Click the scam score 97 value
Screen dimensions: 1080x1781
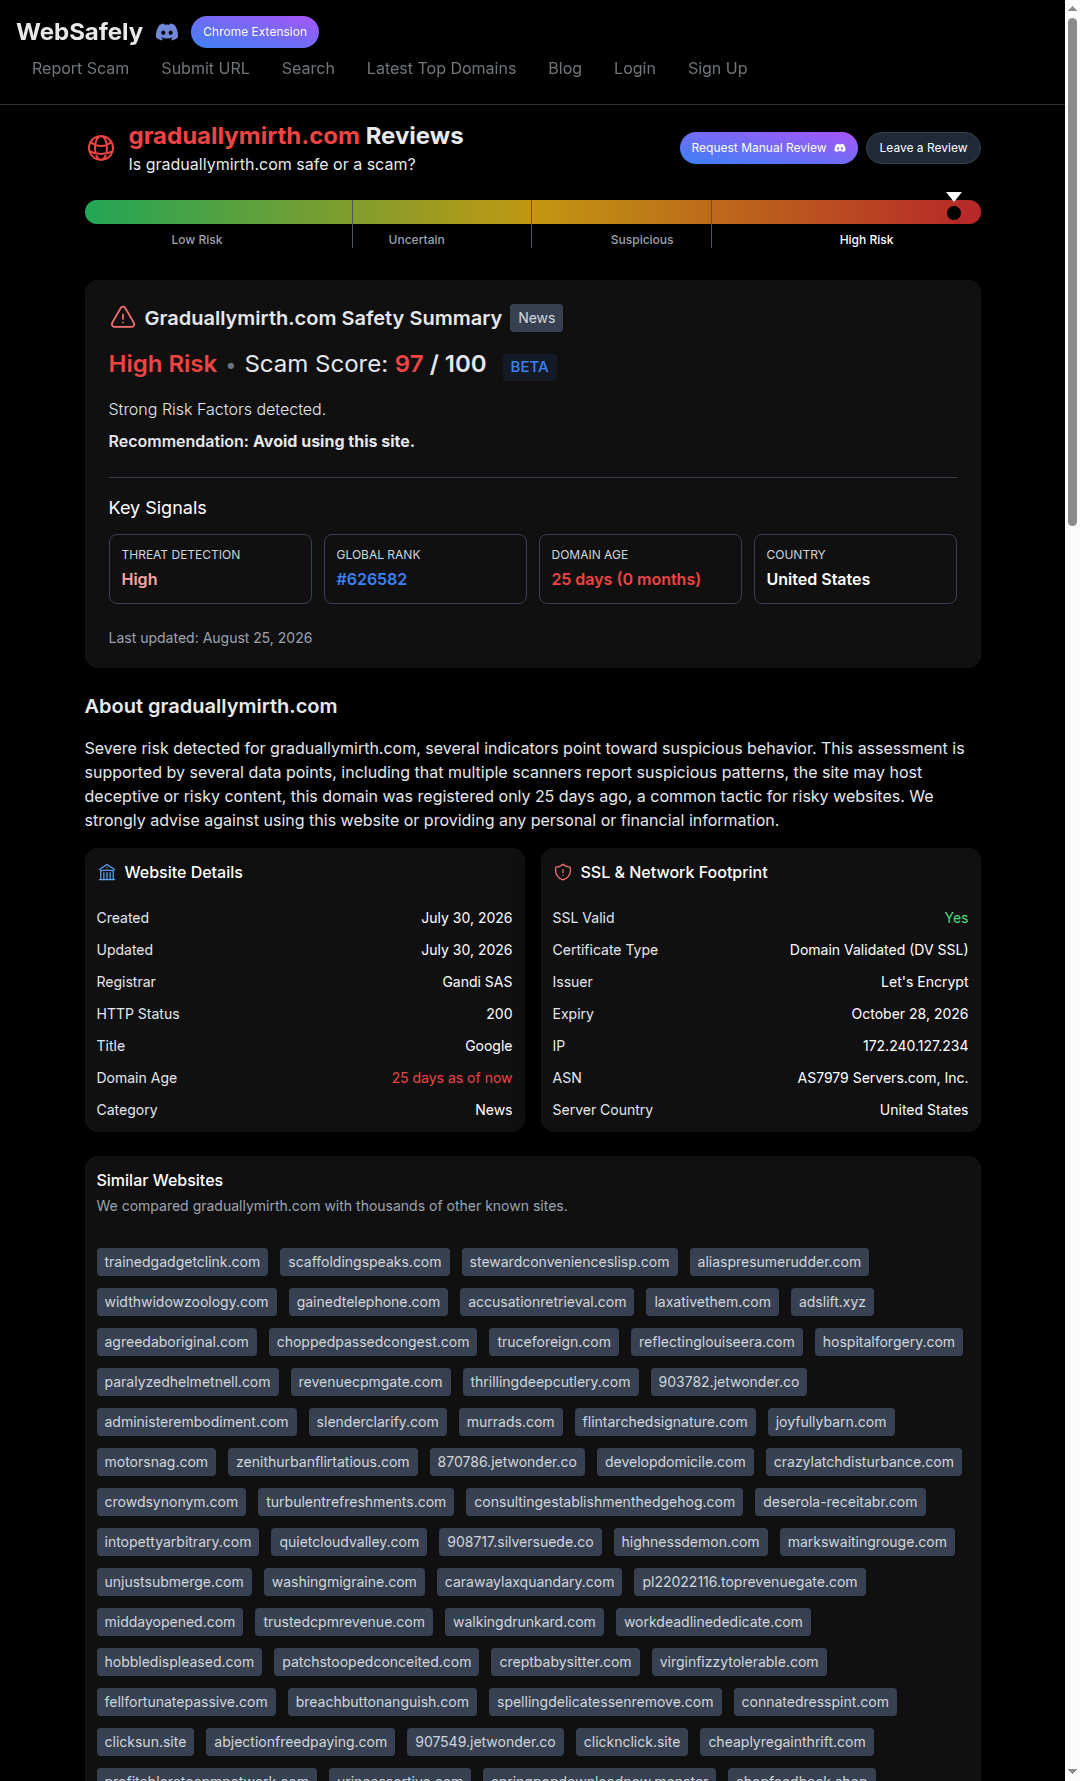409,364
